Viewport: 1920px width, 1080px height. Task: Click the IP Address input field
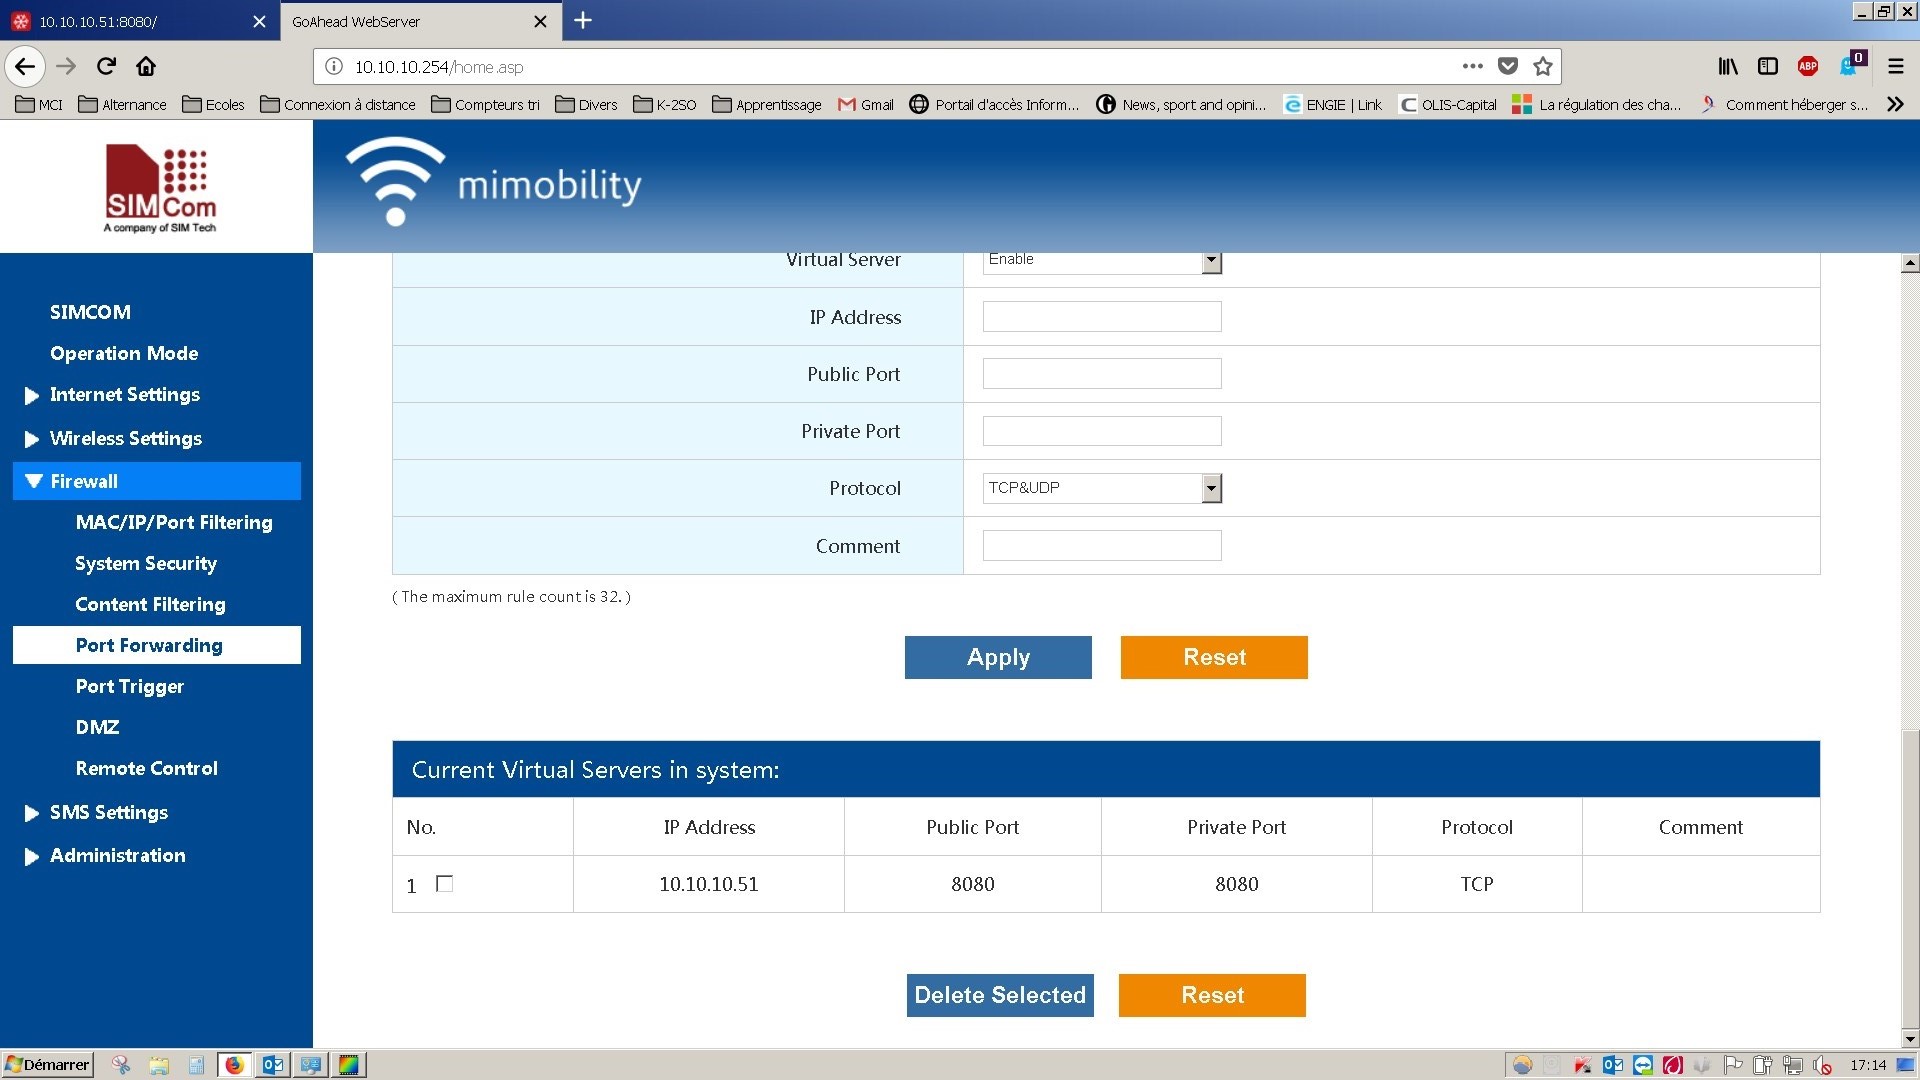(1101, 317)
